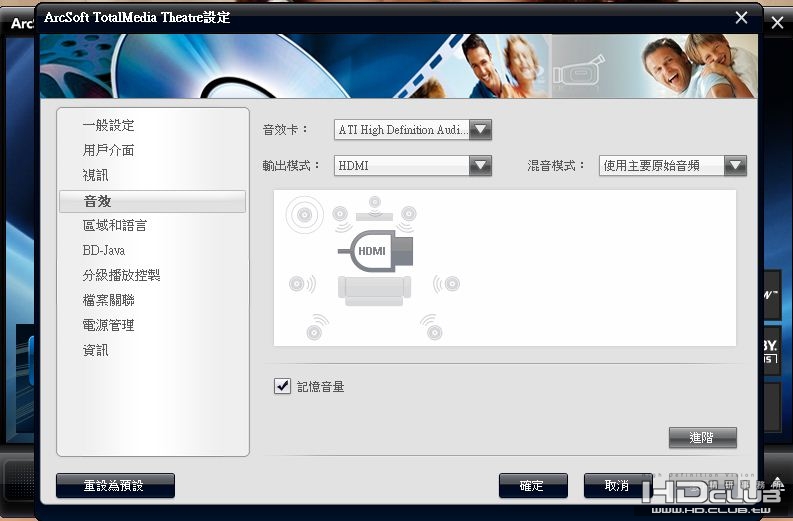Viewport: 793px width, 521px height.
Task: Click the HDMI connector icon in diagram
Action: click(376, 250)
